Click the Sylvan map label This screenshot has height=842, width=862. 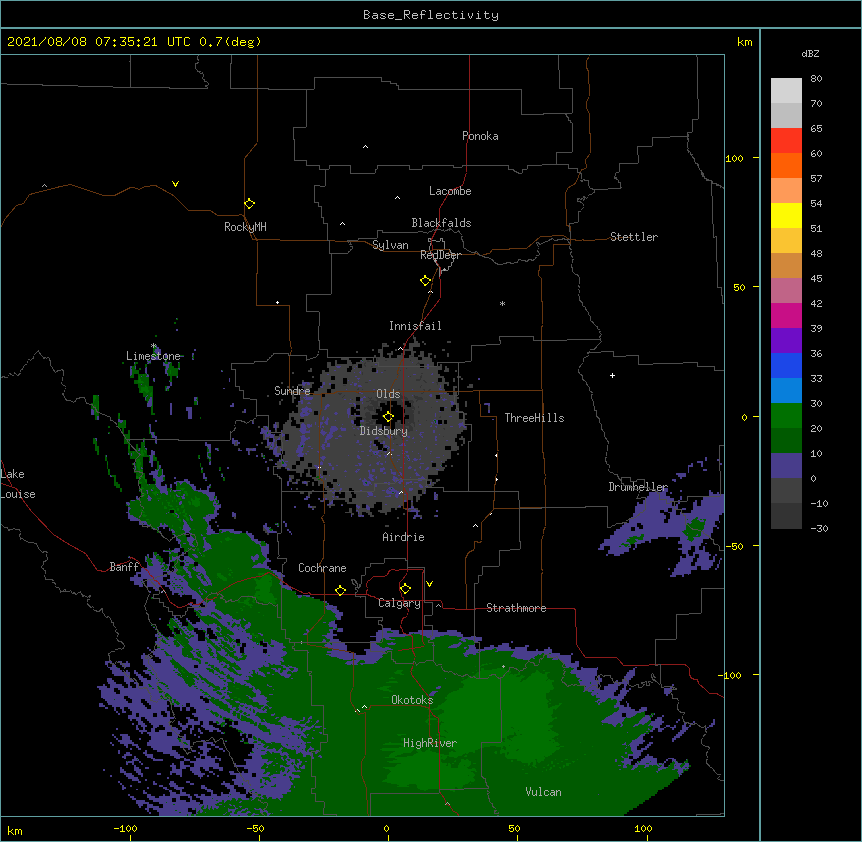pos(390,245)
